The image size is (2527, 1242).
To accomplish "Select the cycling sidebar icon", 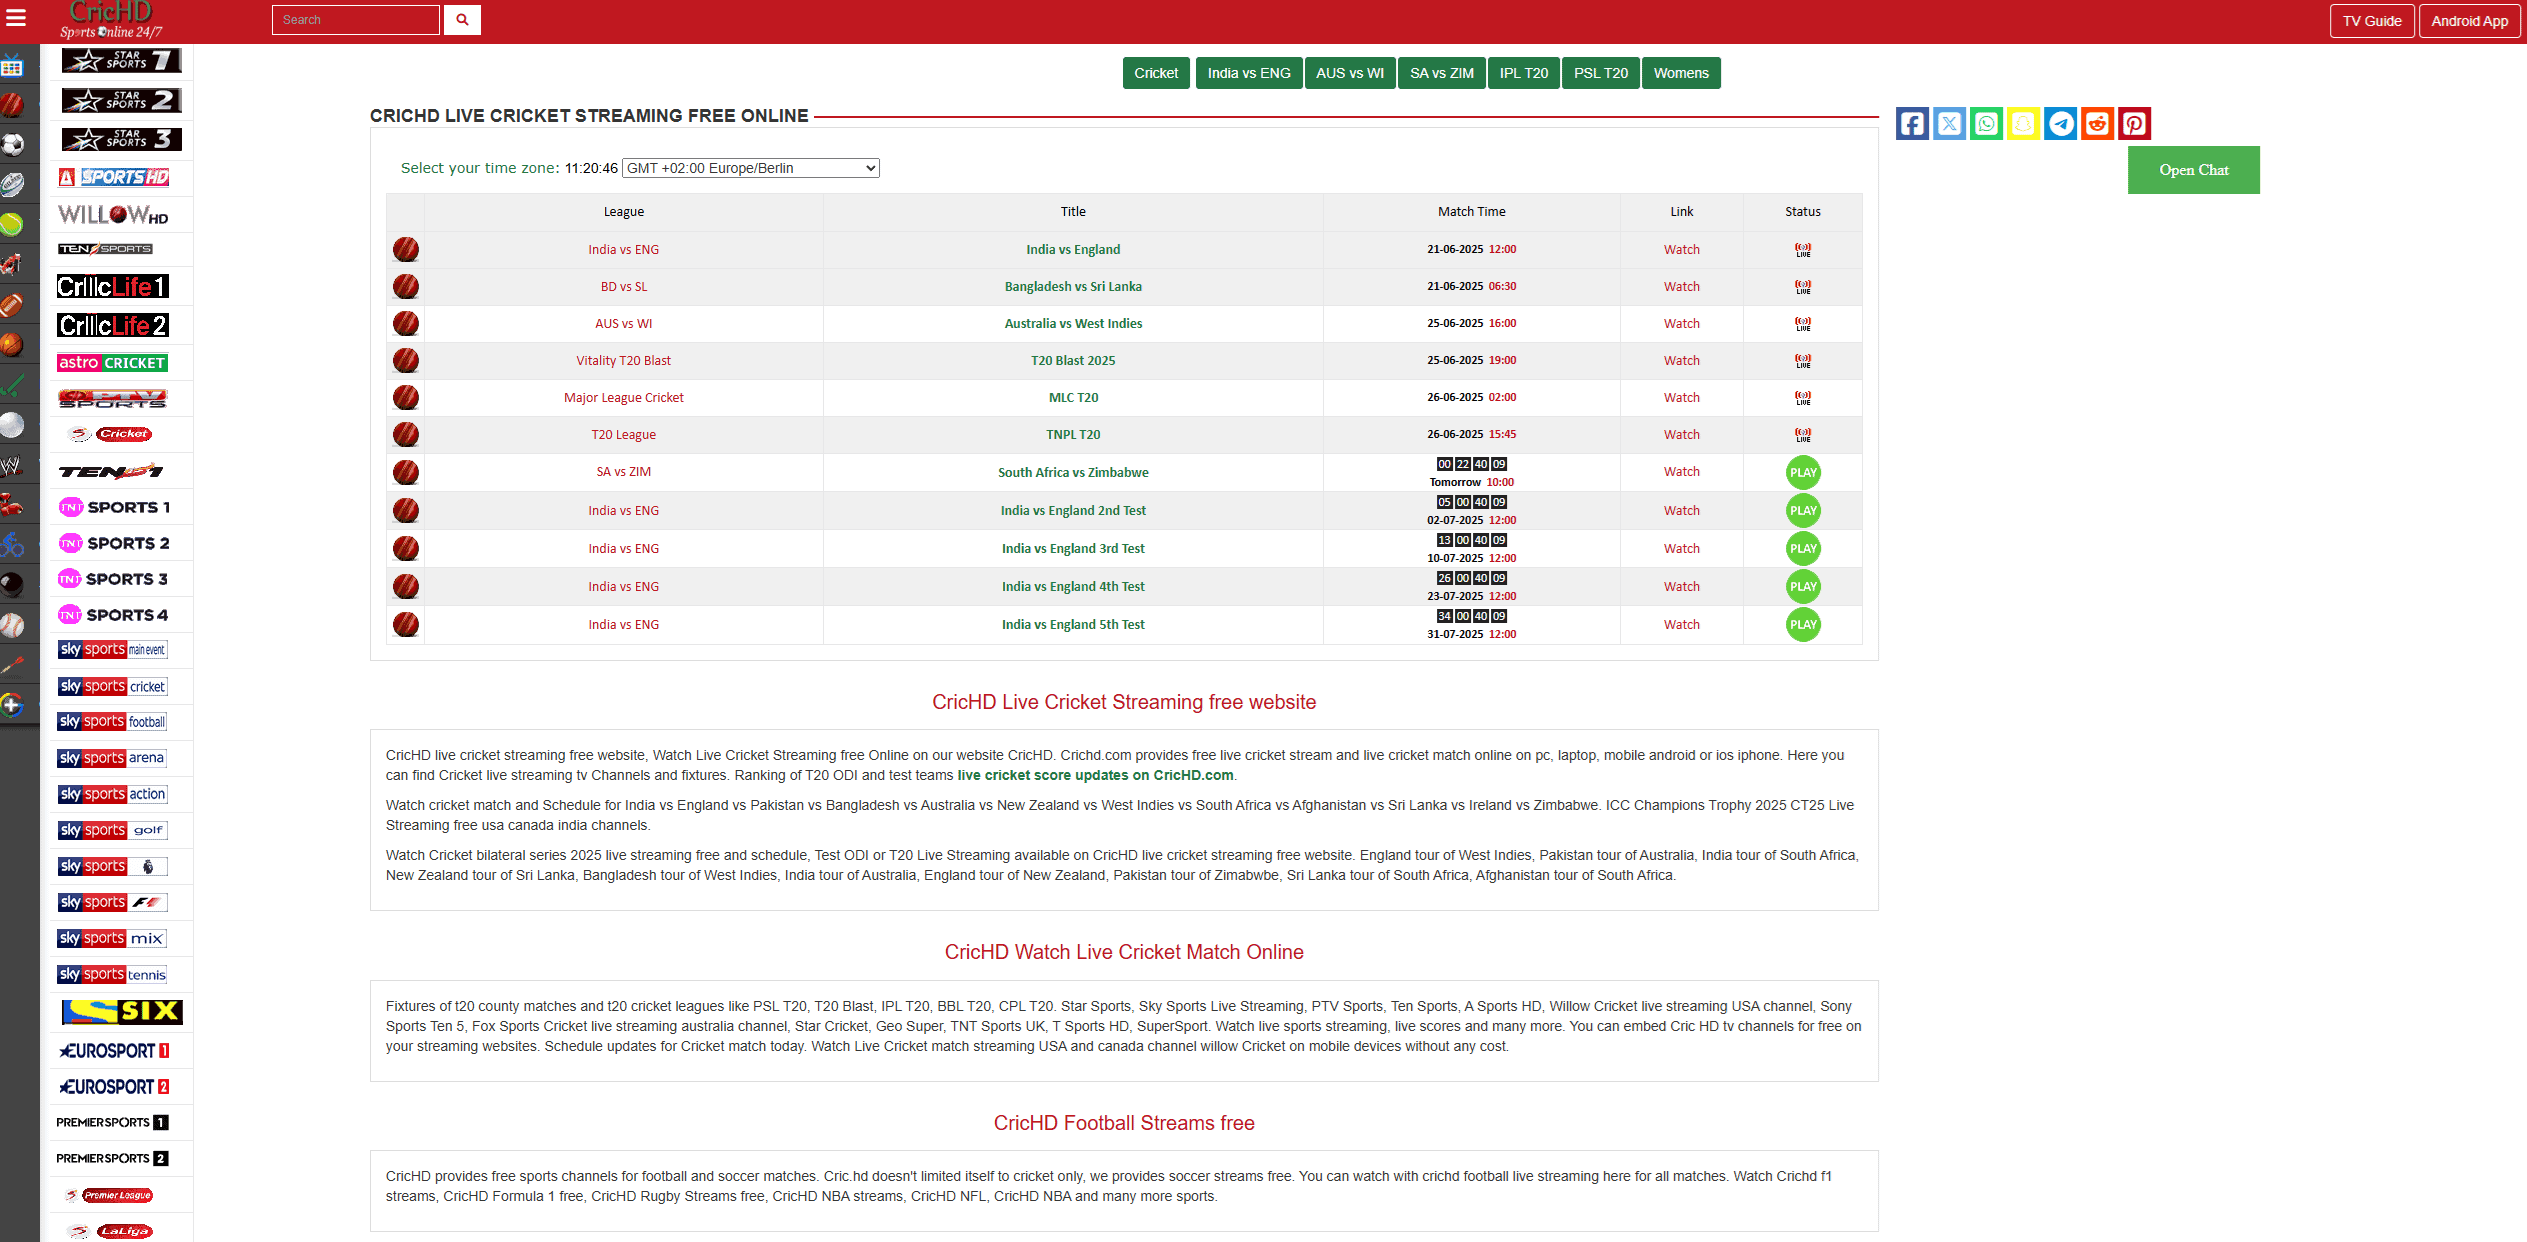I will (12, 545).
